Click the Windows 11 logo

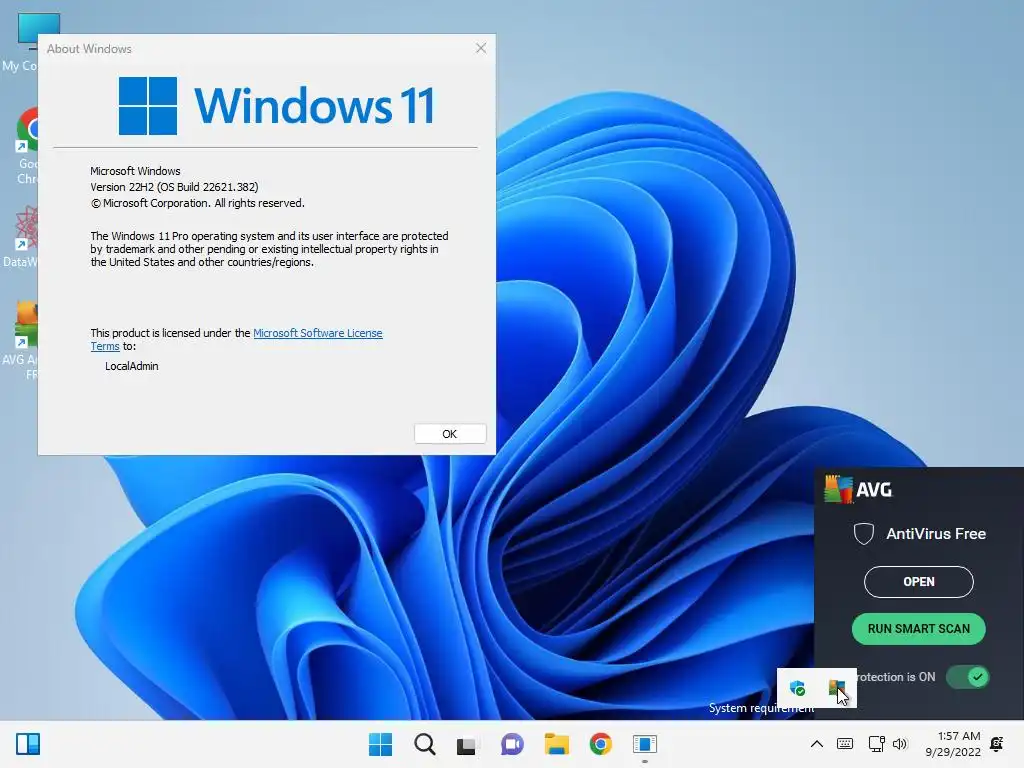point(276,106)
